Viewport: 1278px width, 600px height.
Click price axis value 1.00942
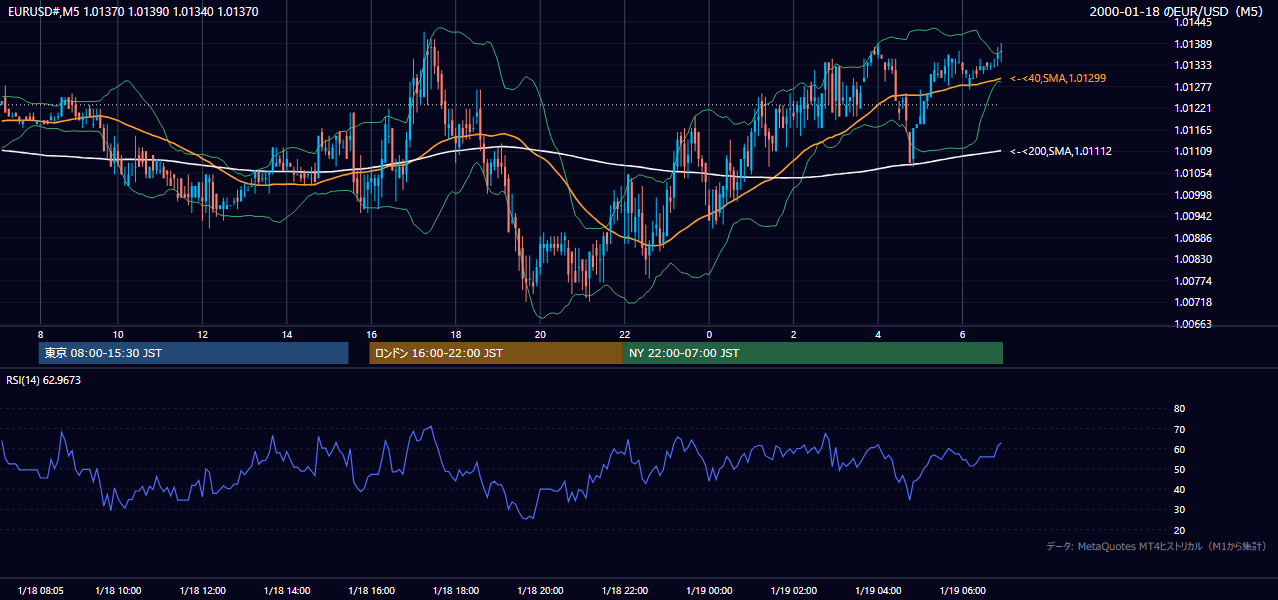[1193, 216]
